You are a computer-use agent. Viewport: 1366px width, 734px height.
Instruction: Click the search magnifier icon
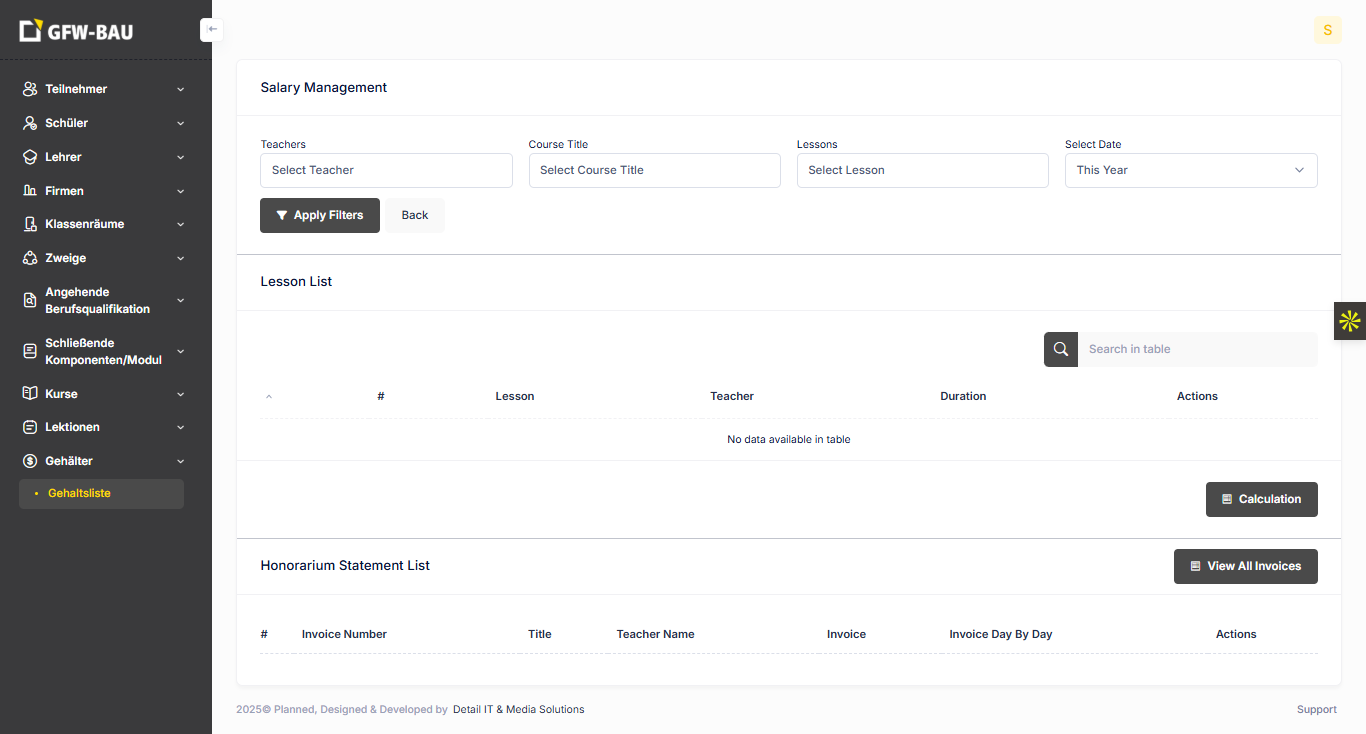click(x=1061, y=349)
